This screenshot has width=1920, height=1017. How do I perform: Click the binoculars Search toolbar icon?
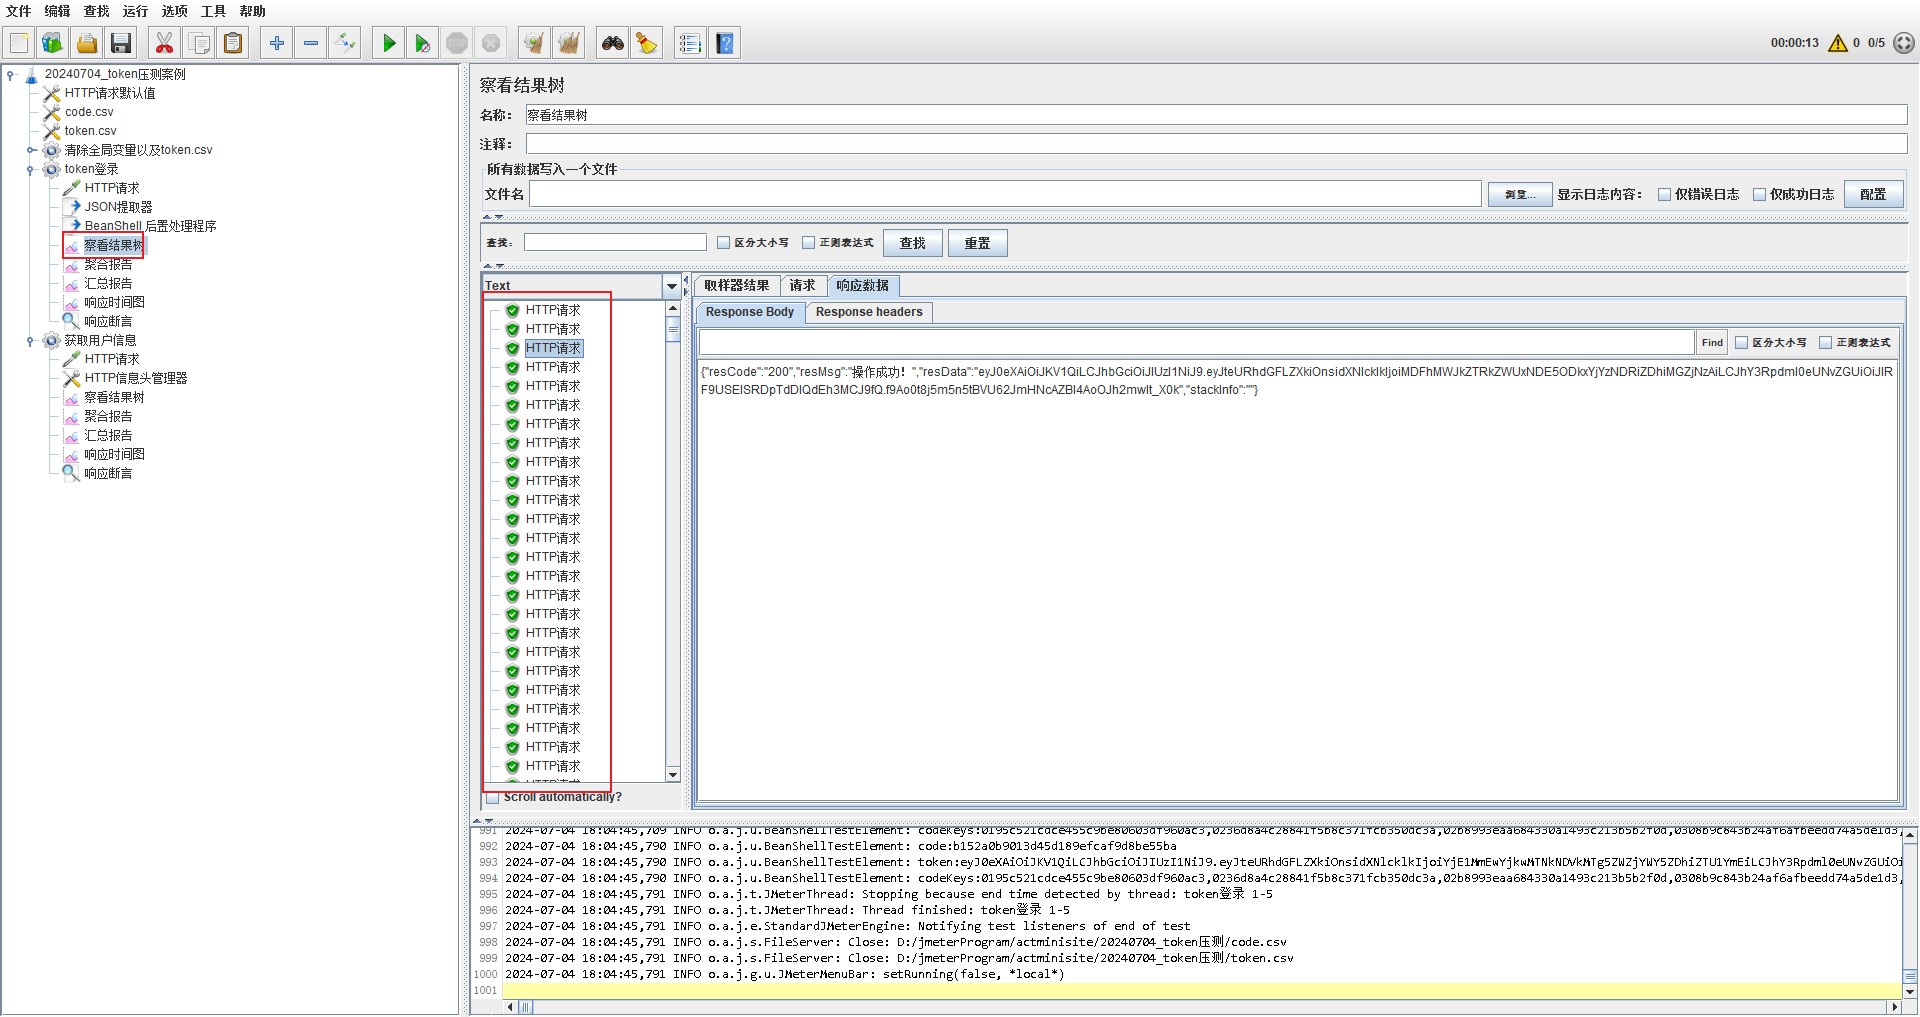coord(612,43)
